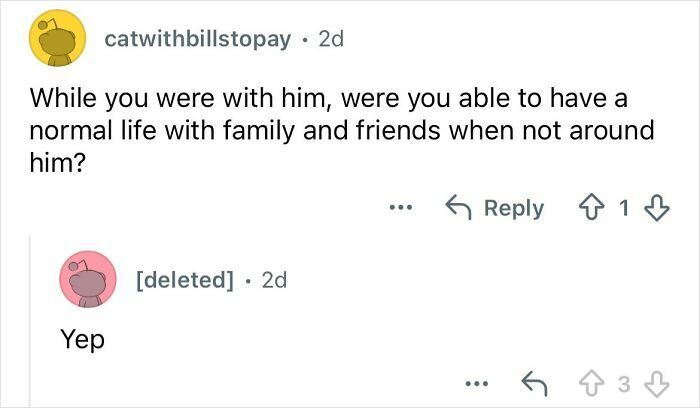Click the vote score of 3
Image resolution: width=700 pixels, height=408 pixels.
tap(624, 383)
